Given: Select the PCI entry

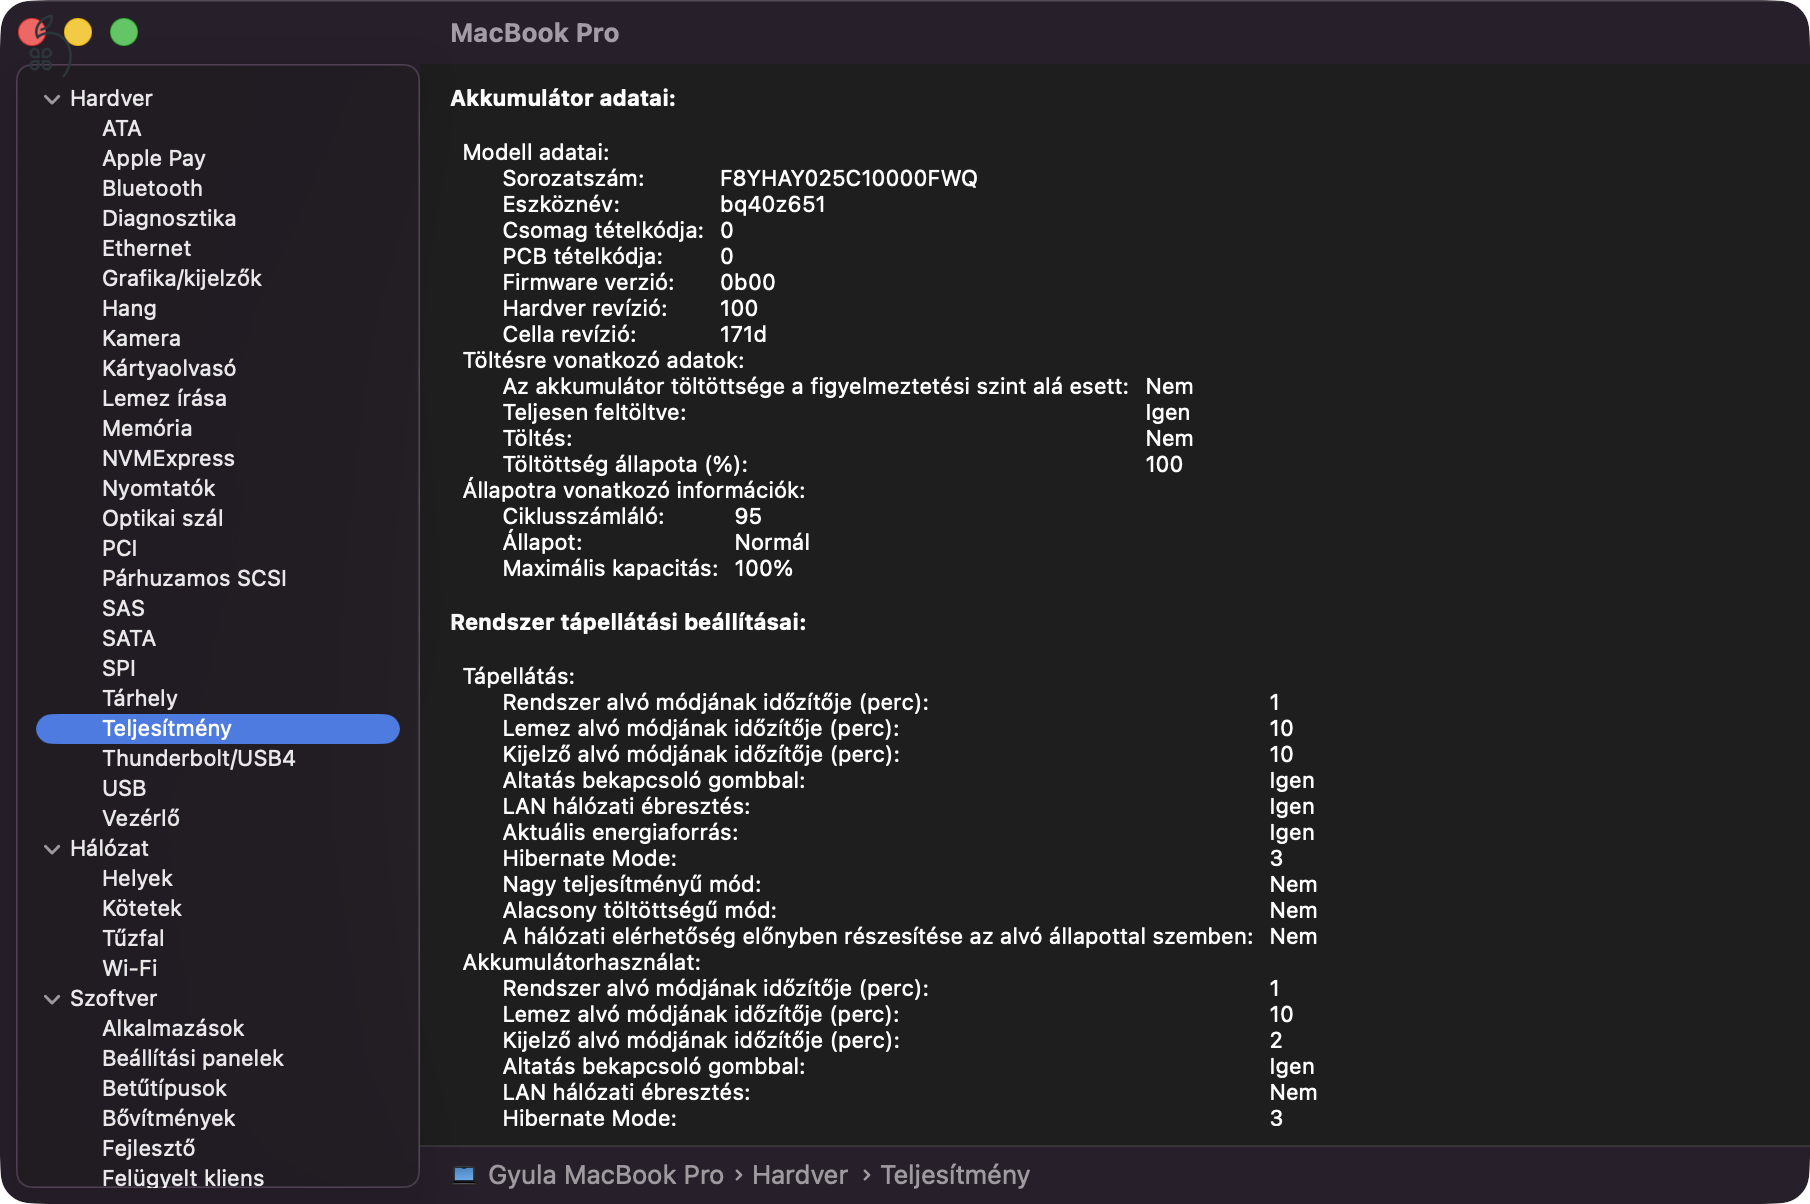Looking at the screenshot, I should (119, 548).
